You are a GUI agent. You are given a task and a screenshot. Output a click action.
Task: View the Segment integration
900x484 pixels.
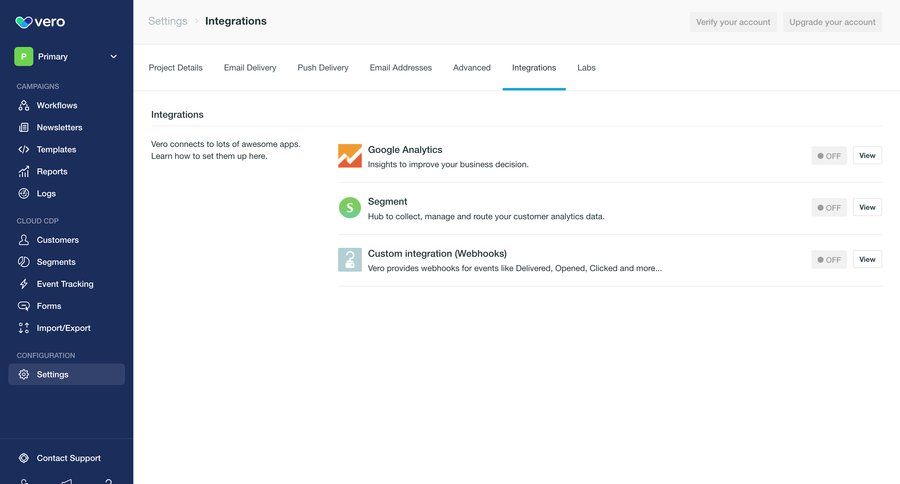(867, 207)
